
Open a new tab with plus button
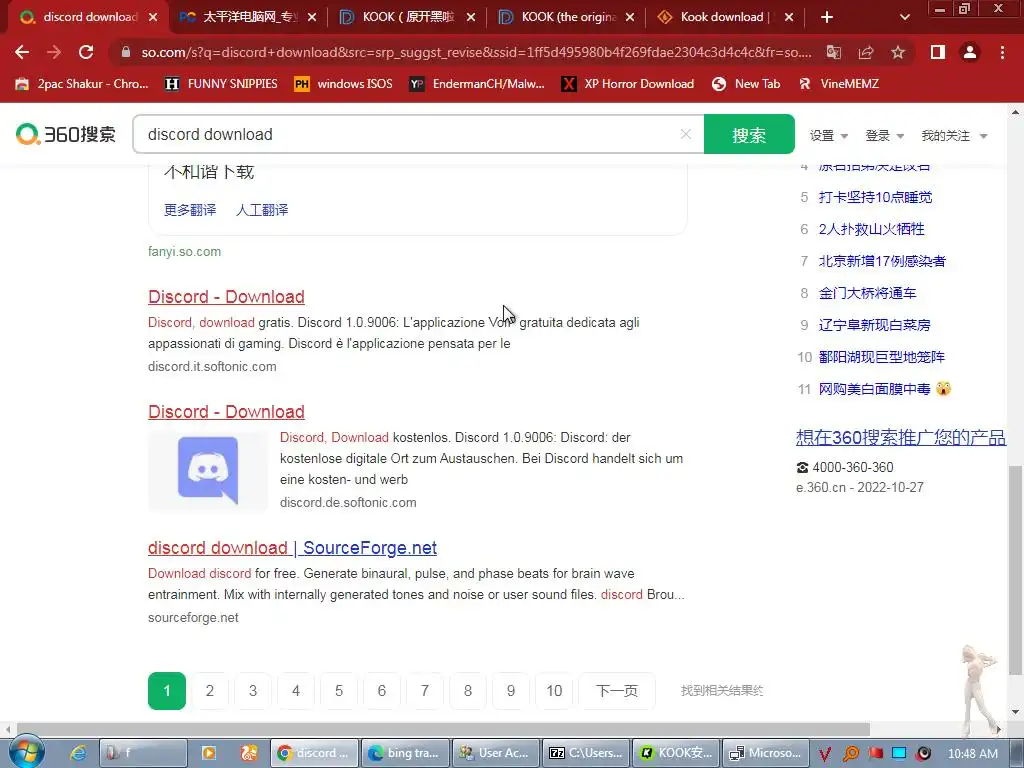(x=827, y=17)
